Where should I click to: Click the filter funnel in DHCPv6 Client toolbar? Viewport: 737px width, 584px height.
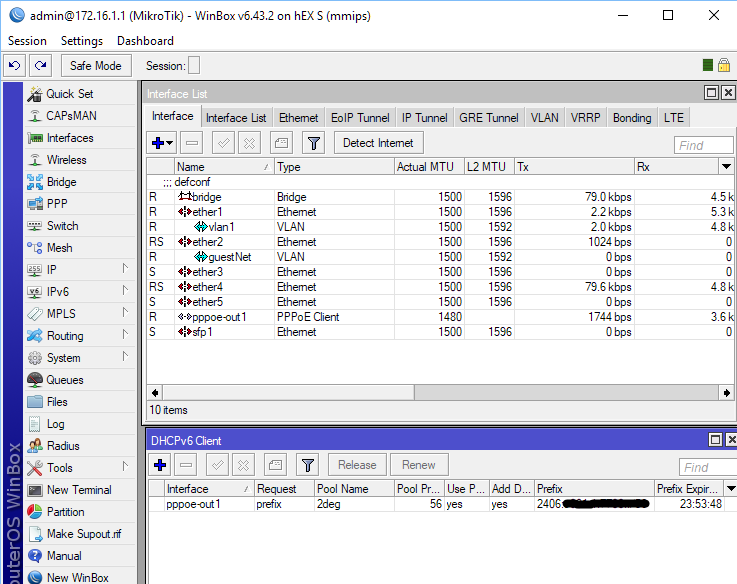click(308, 465)
